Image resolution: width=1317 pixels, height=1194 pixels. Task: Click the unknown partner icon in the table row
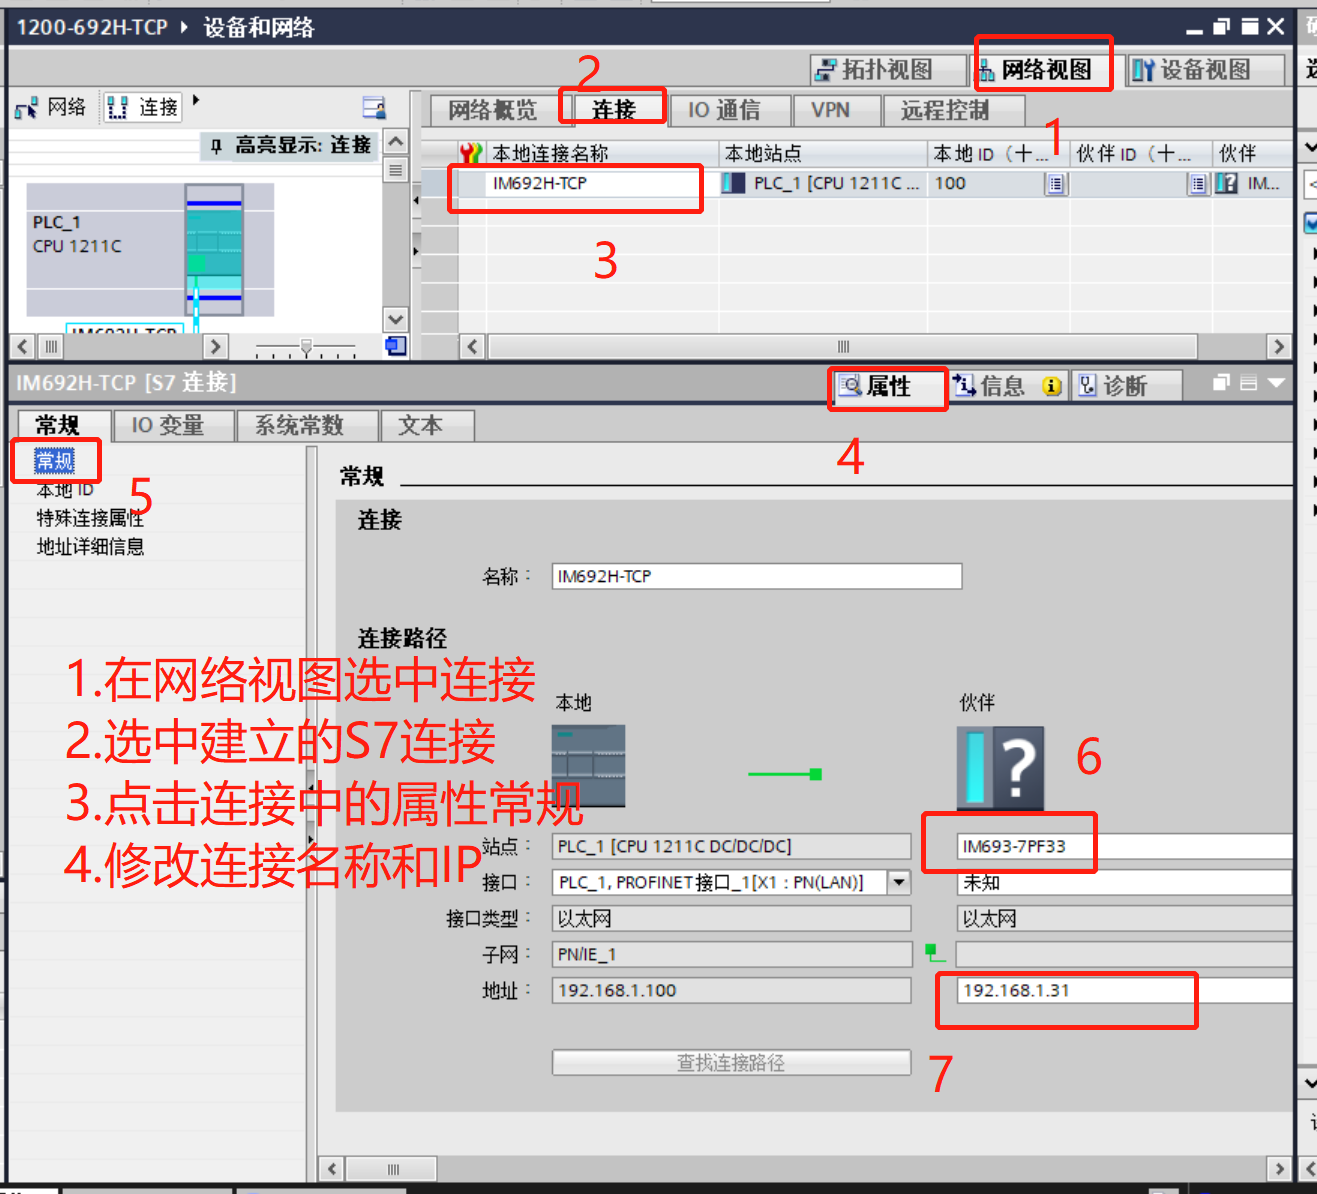click(1227, 184)
